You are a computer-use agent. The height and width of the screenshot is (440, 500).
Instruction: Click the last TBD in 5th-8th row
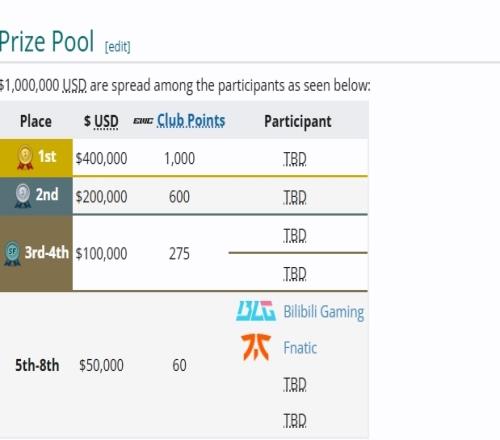pyautogui.click(x=295, y=420)
